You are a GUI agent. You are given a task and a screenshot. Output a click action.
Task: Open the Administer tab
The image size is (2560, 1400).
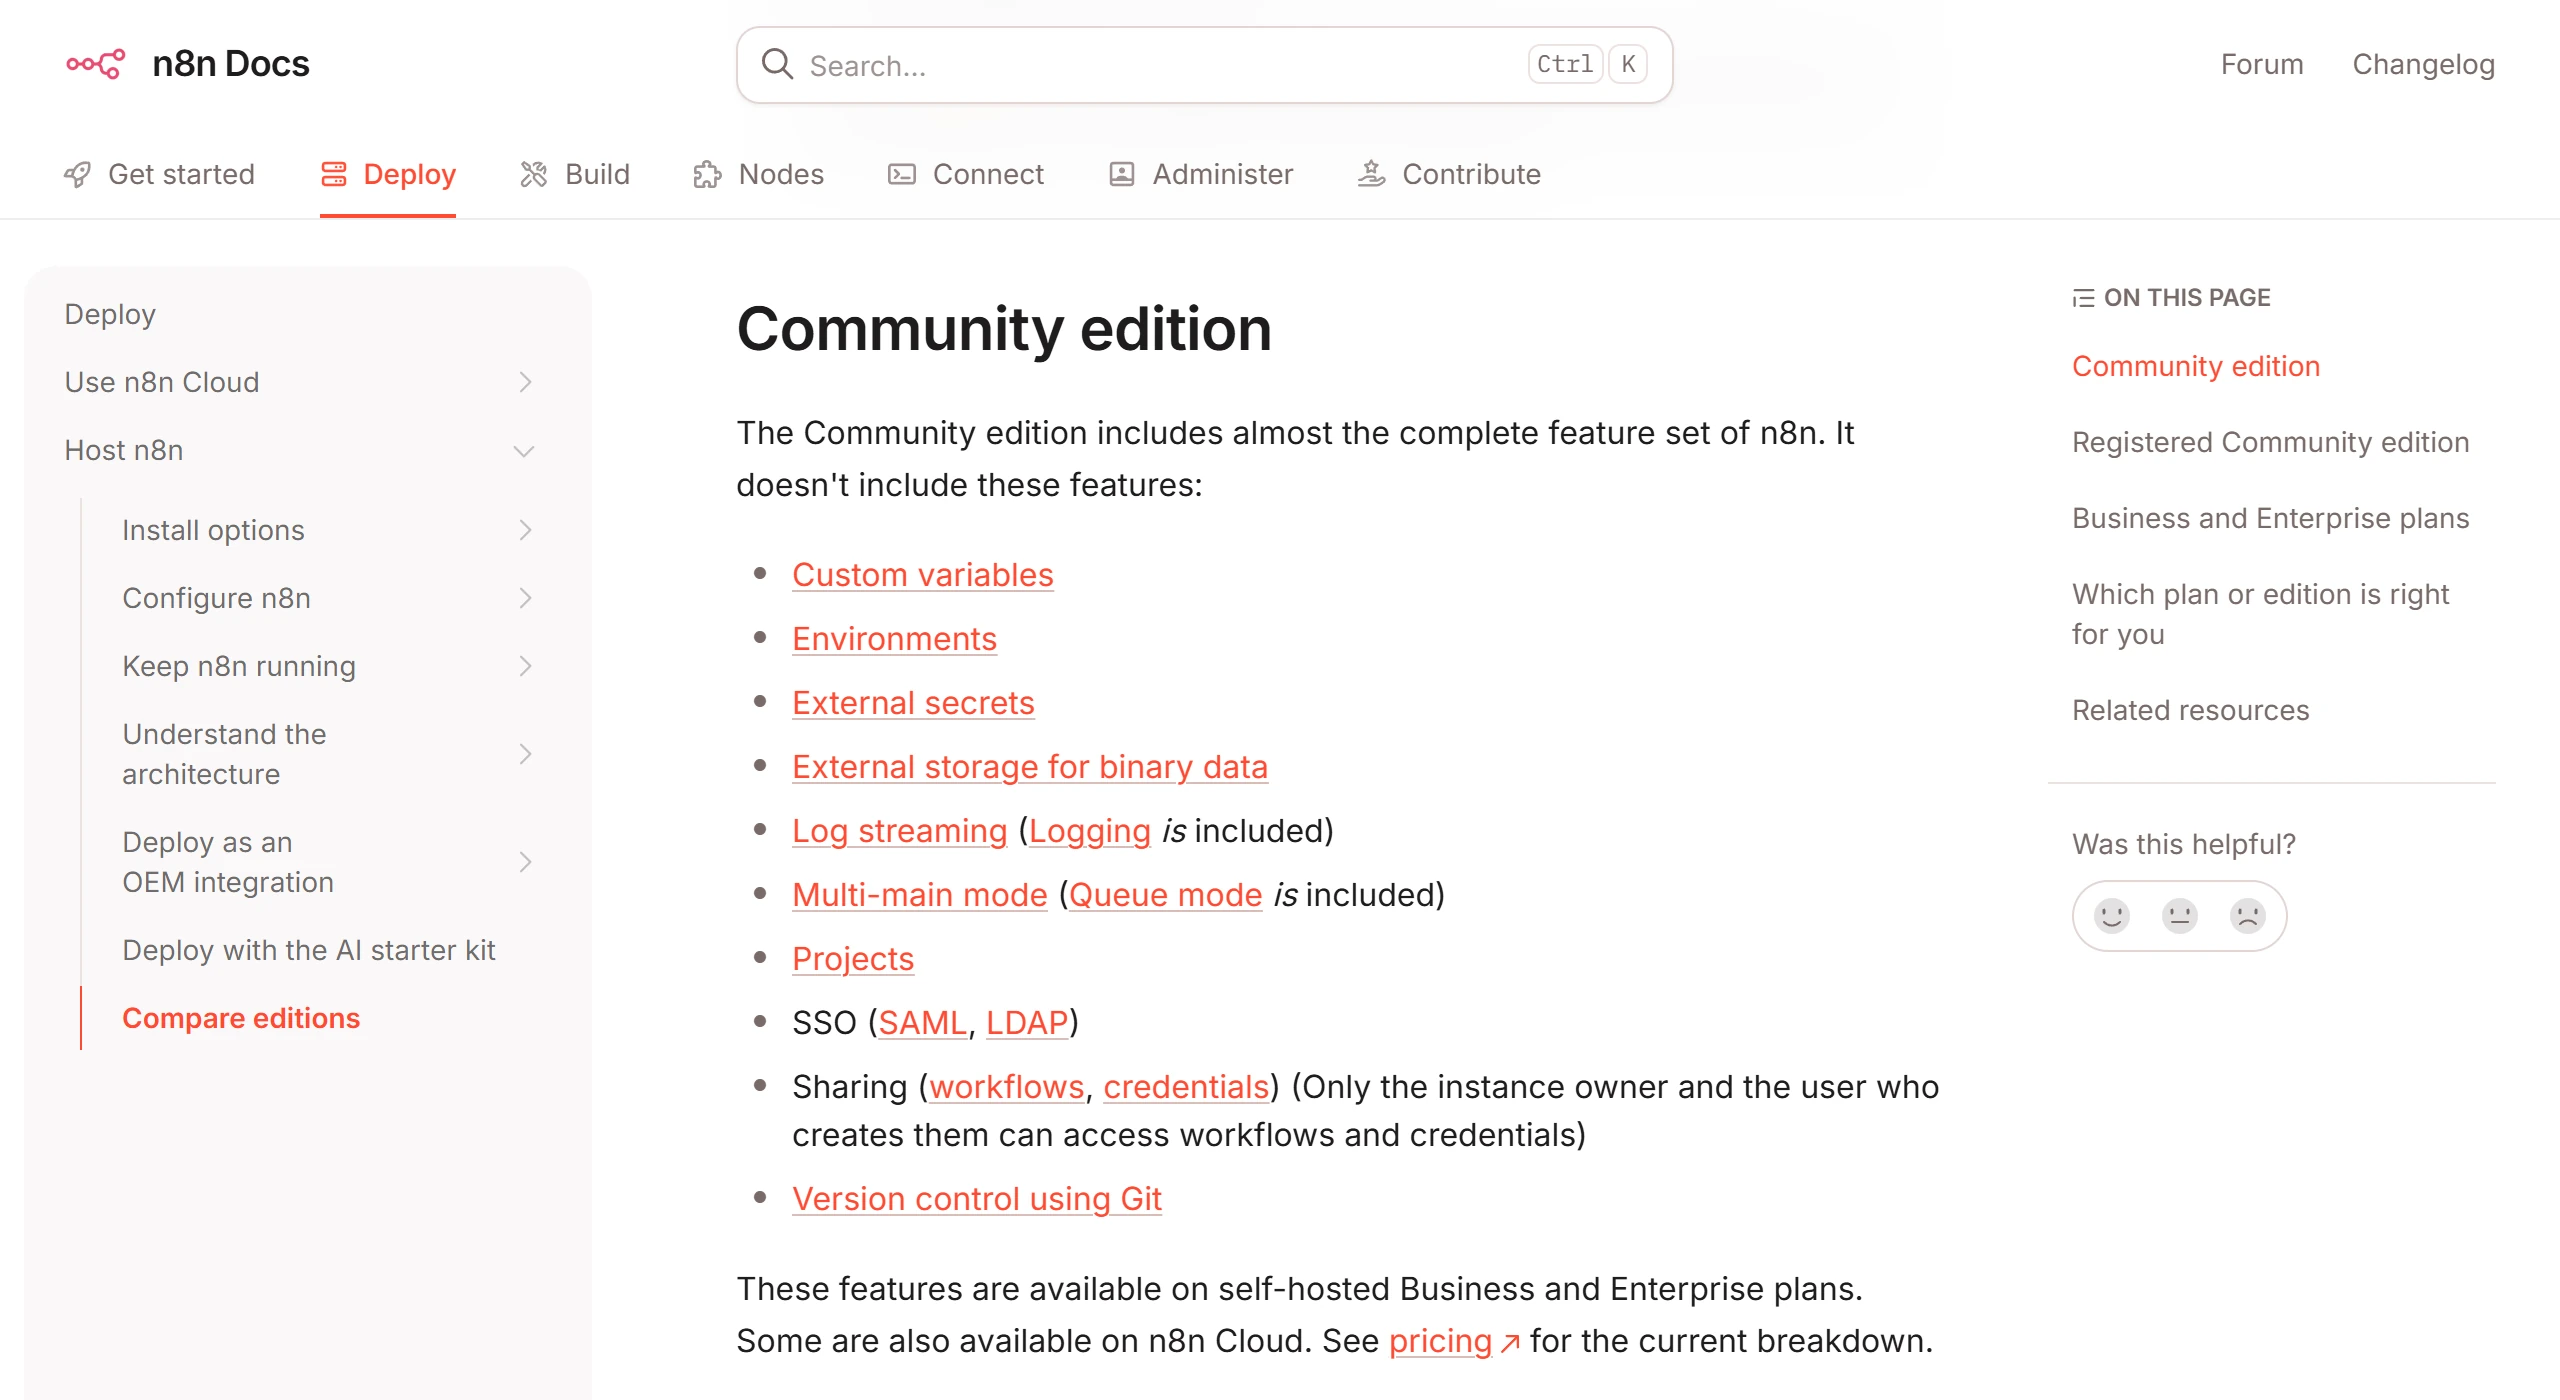click(x=1201, y=174)
